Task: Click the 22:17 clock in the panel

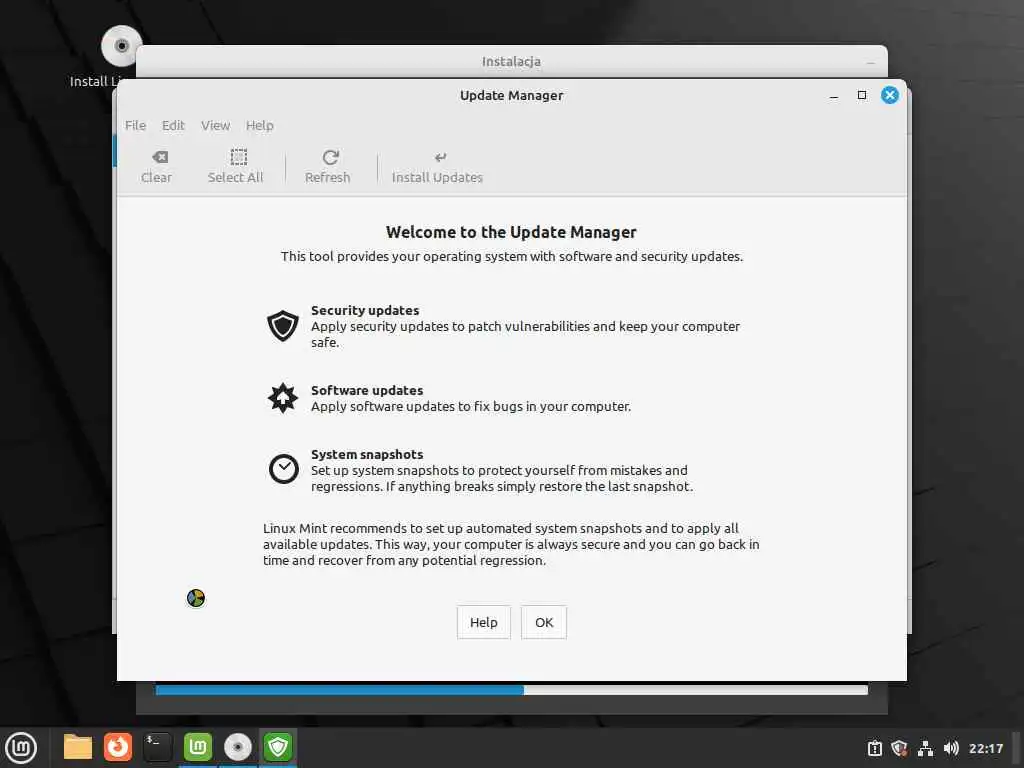Action: pos(985,748)
